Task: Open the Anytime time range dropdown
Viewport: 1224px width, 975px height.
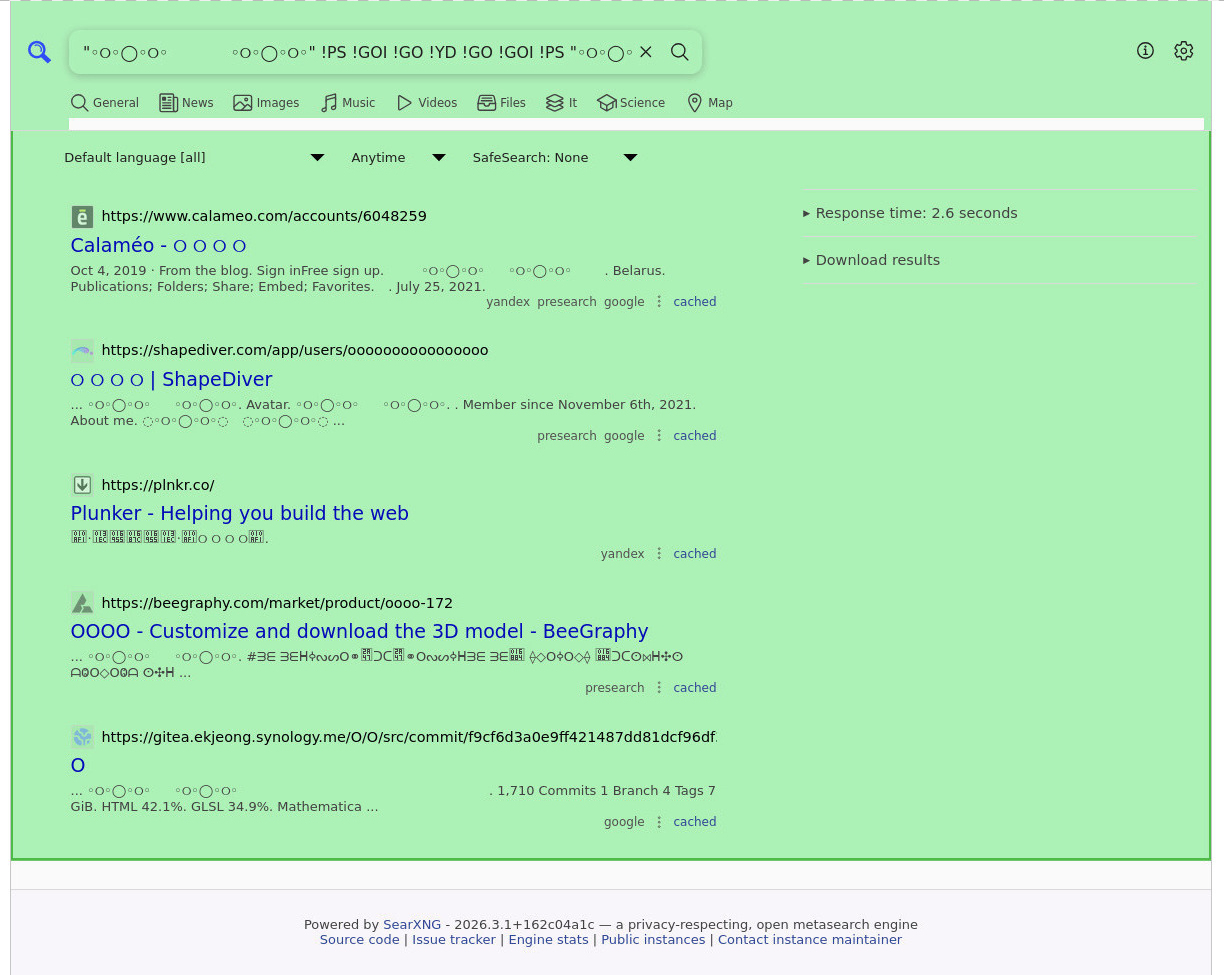Action: point(397,158)
